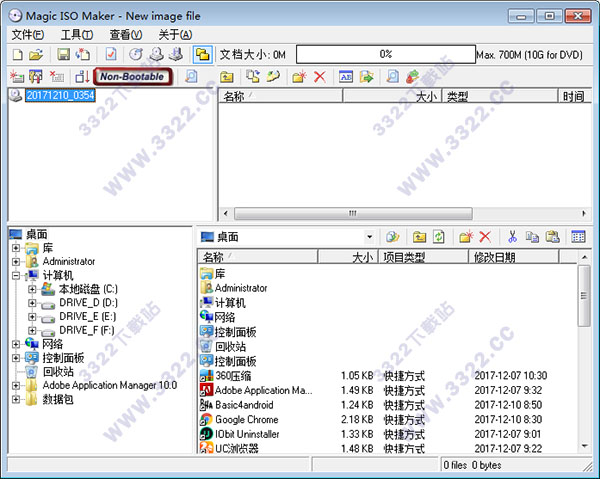Screen dimensions: 600x479
Task: Open an existing image file
Action: [x=36, y=55]
